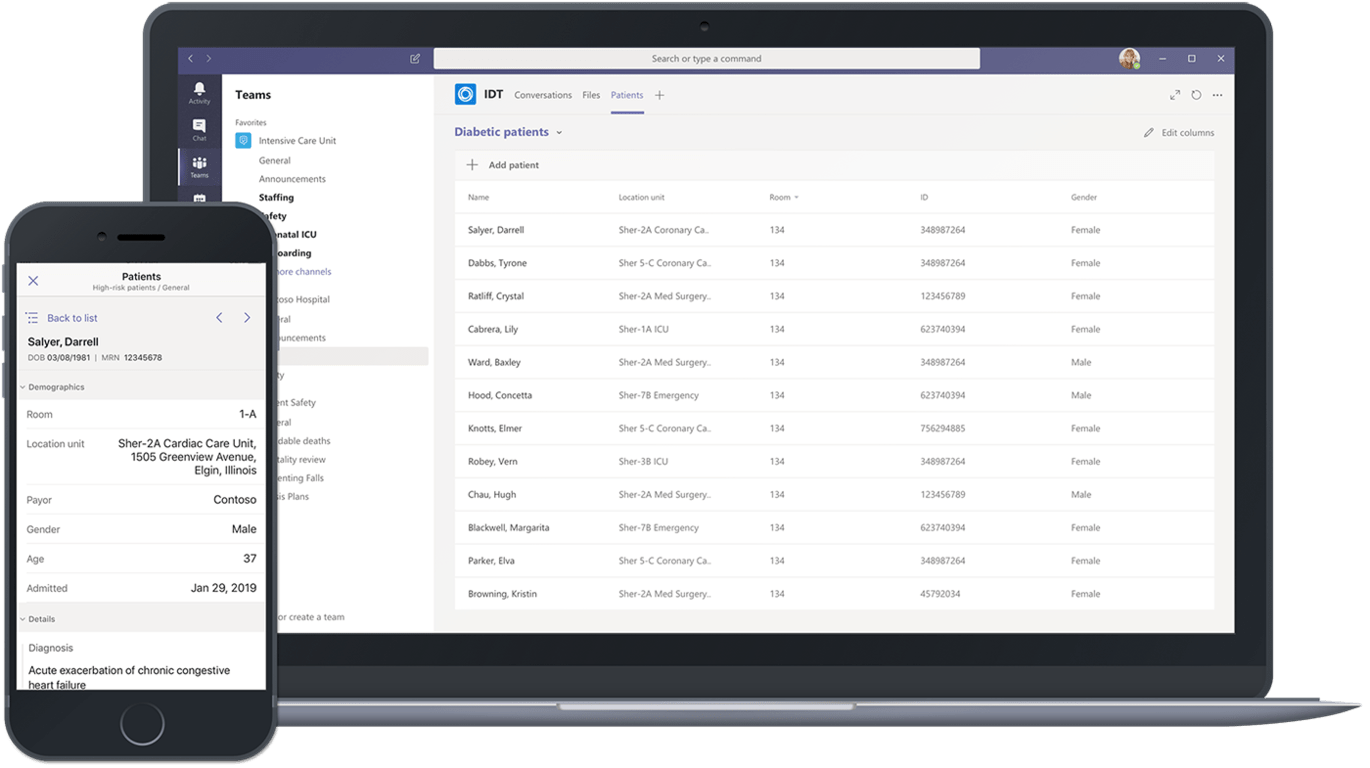Compose new message with pencil icon
This screenshot has width=1370, height=768.
(x=415, y=59)
